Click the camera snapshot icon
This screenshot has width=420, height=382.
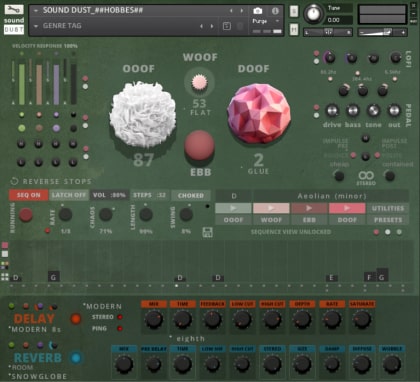tap(257, 11)
